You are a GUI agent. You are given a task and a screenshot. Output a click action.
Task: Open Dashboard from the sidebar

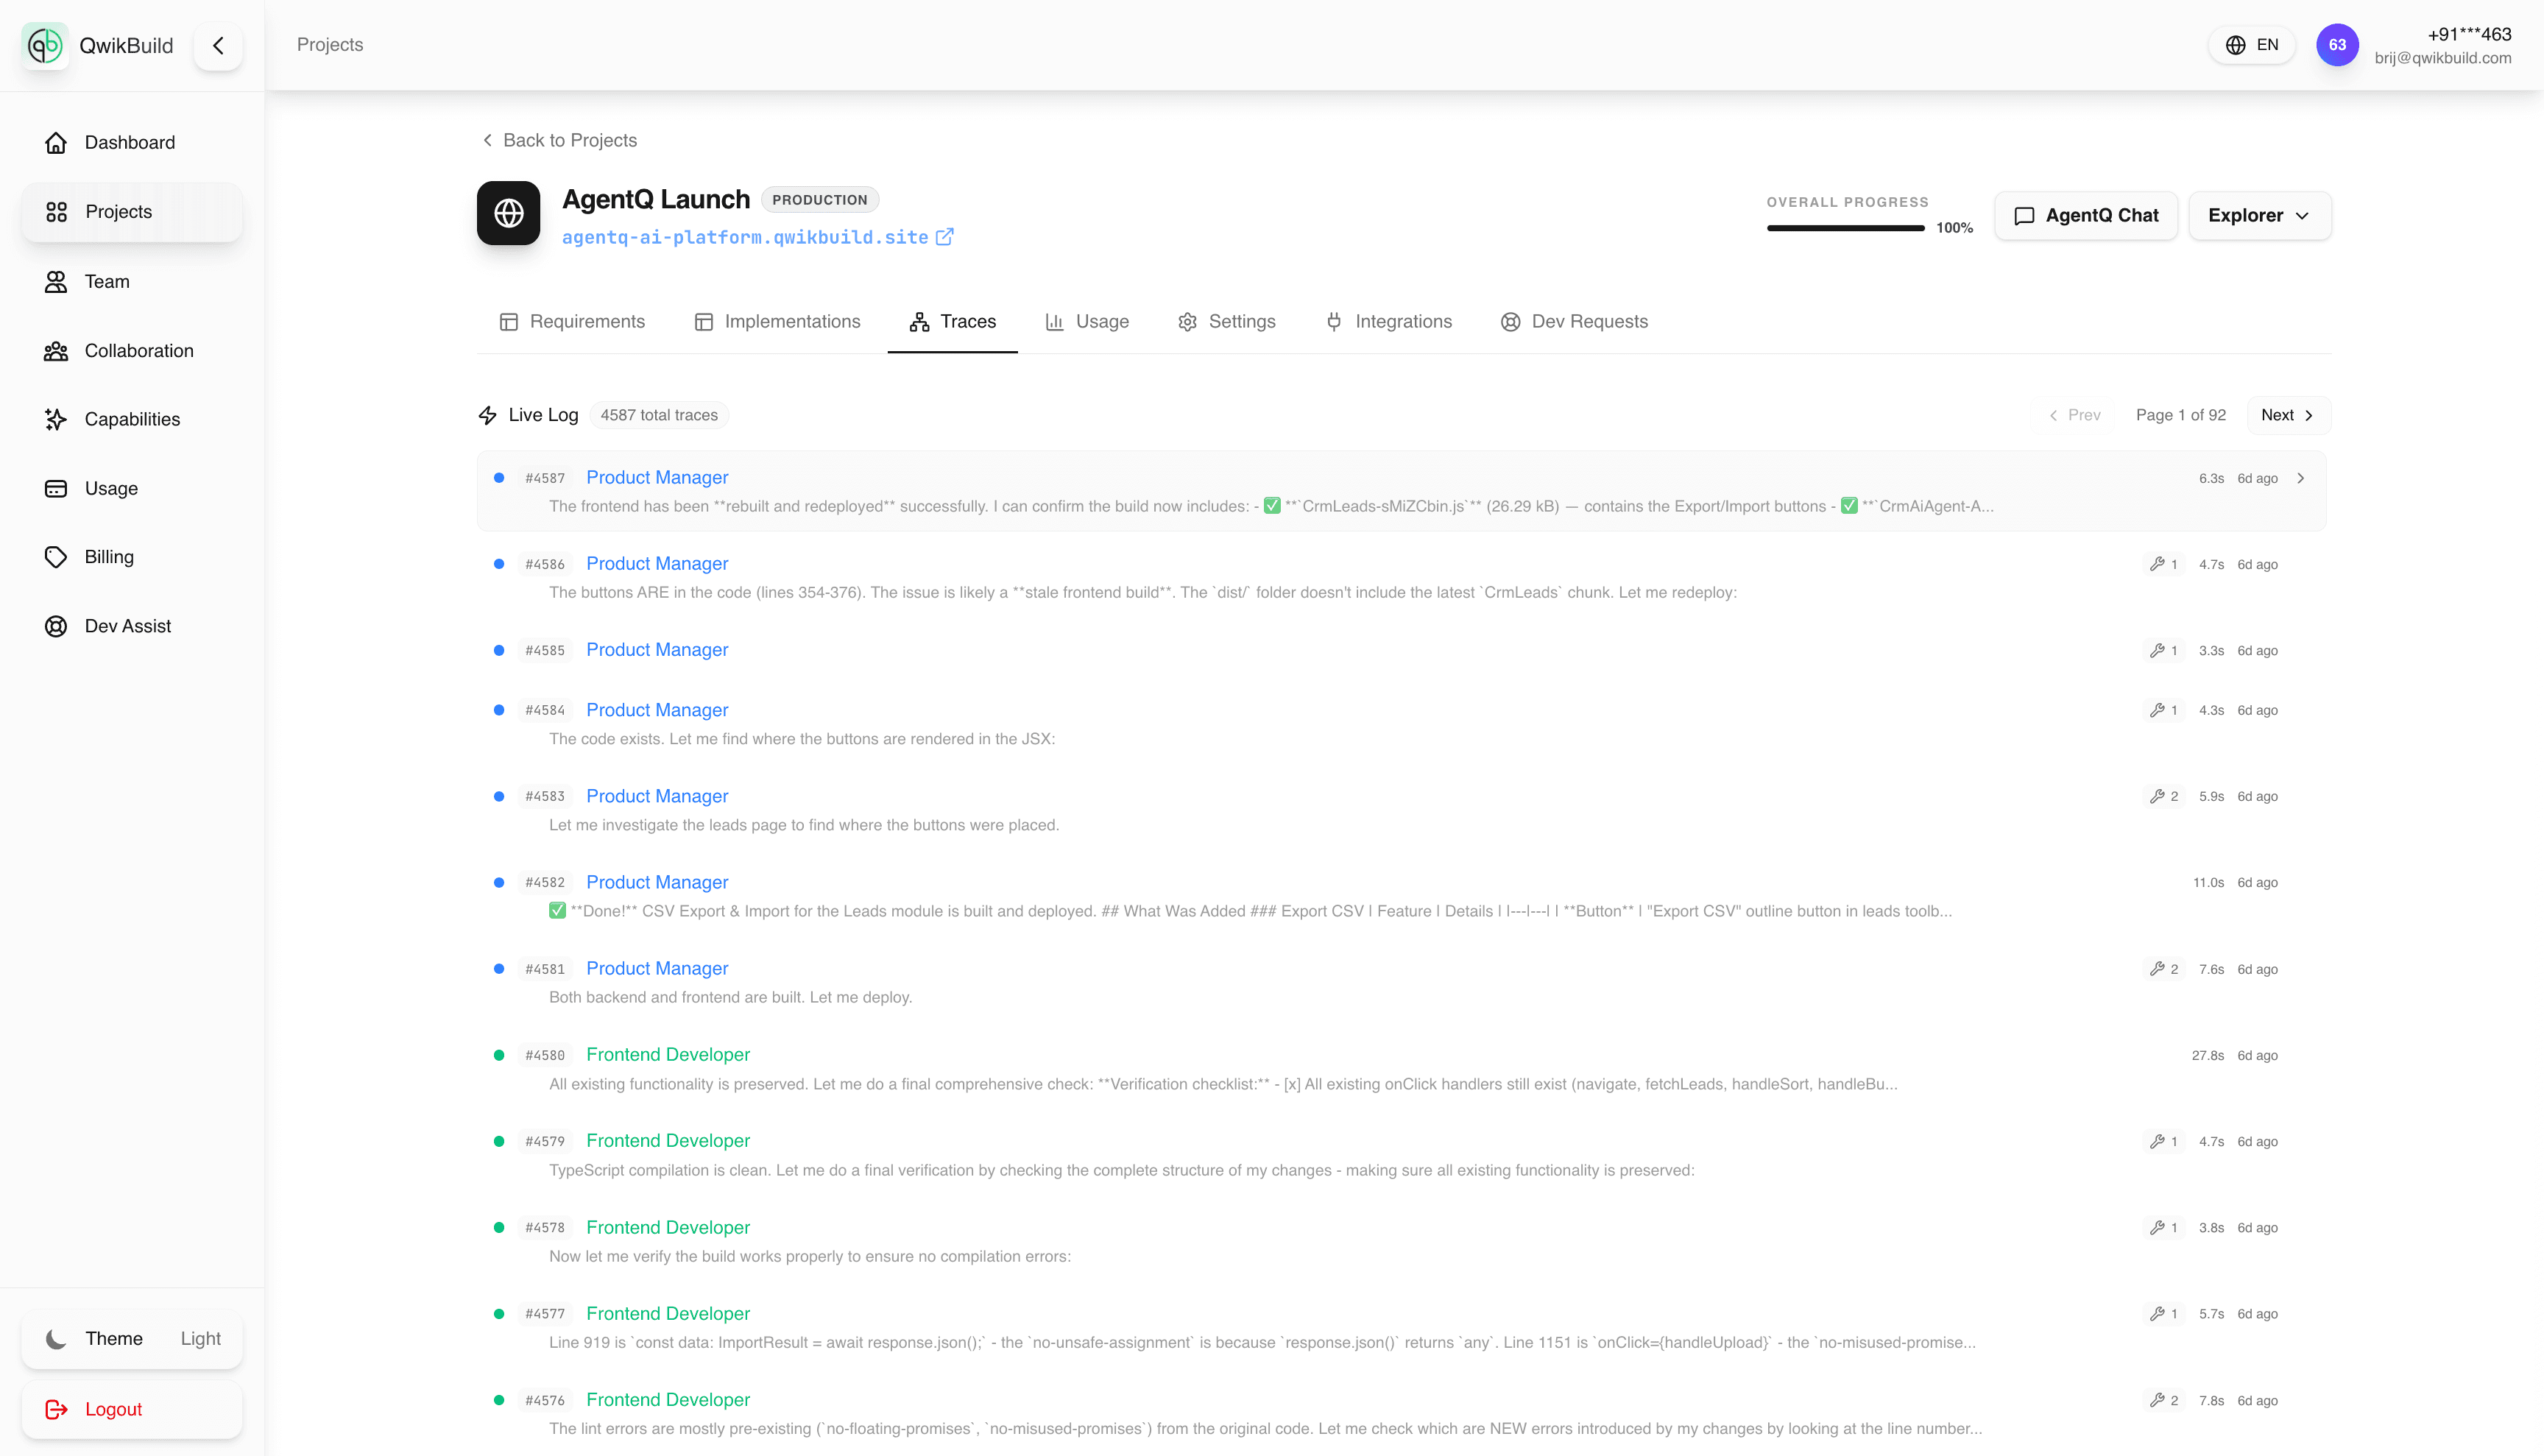(x=132, y=142)
